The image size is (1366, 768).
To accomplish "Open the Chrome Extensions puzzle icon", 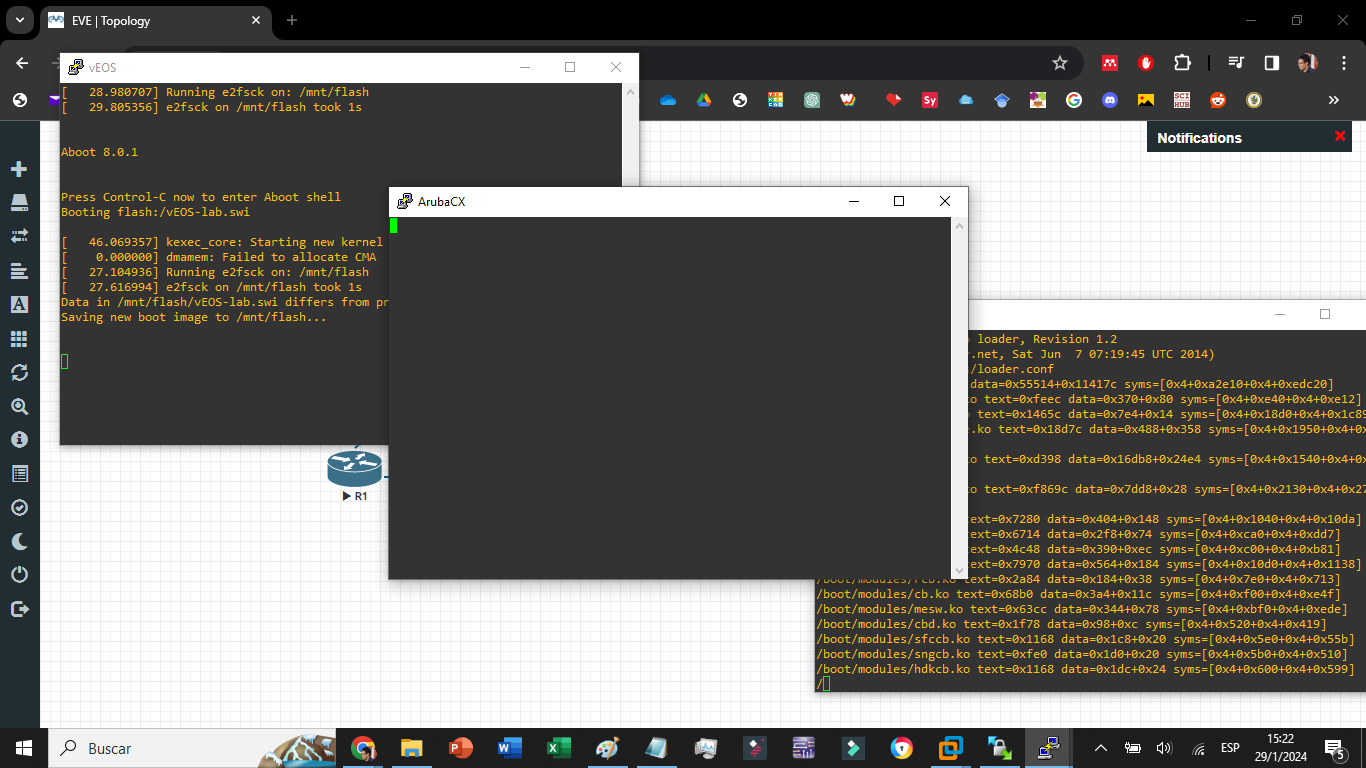I will coord(1182,63).
